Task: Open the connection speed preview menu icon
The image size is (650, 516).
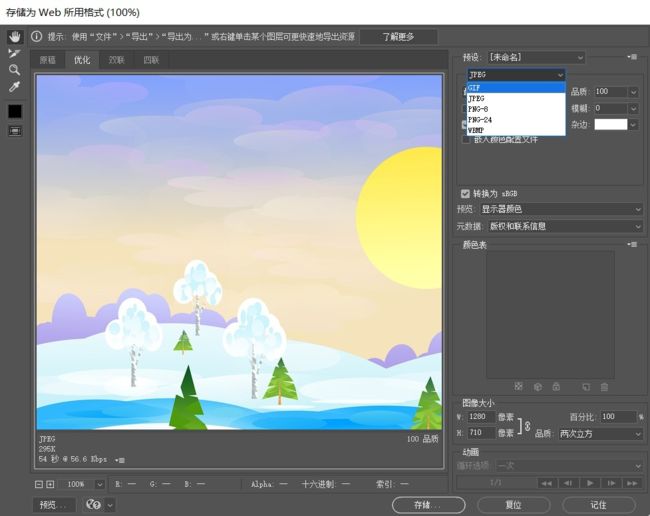Action: tap(120, 460)
